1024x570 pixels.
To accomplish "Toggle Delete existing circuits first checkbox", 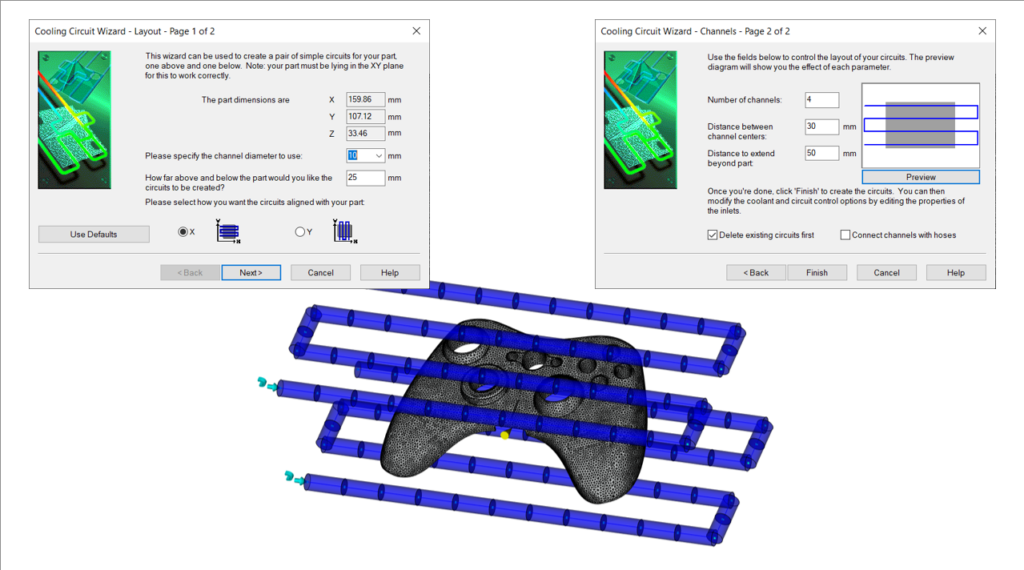I will click(712, 235).
